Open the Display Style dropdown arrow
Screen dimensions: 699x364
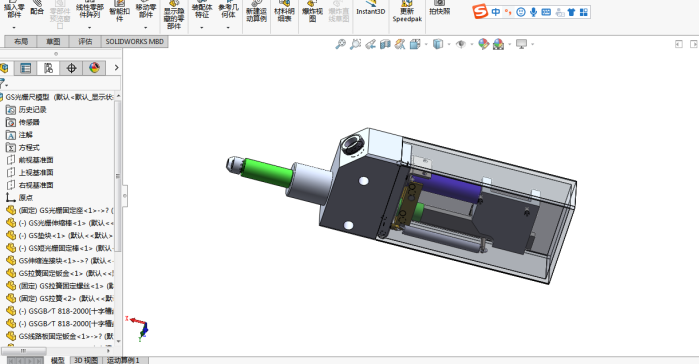[x=449, y=44]
